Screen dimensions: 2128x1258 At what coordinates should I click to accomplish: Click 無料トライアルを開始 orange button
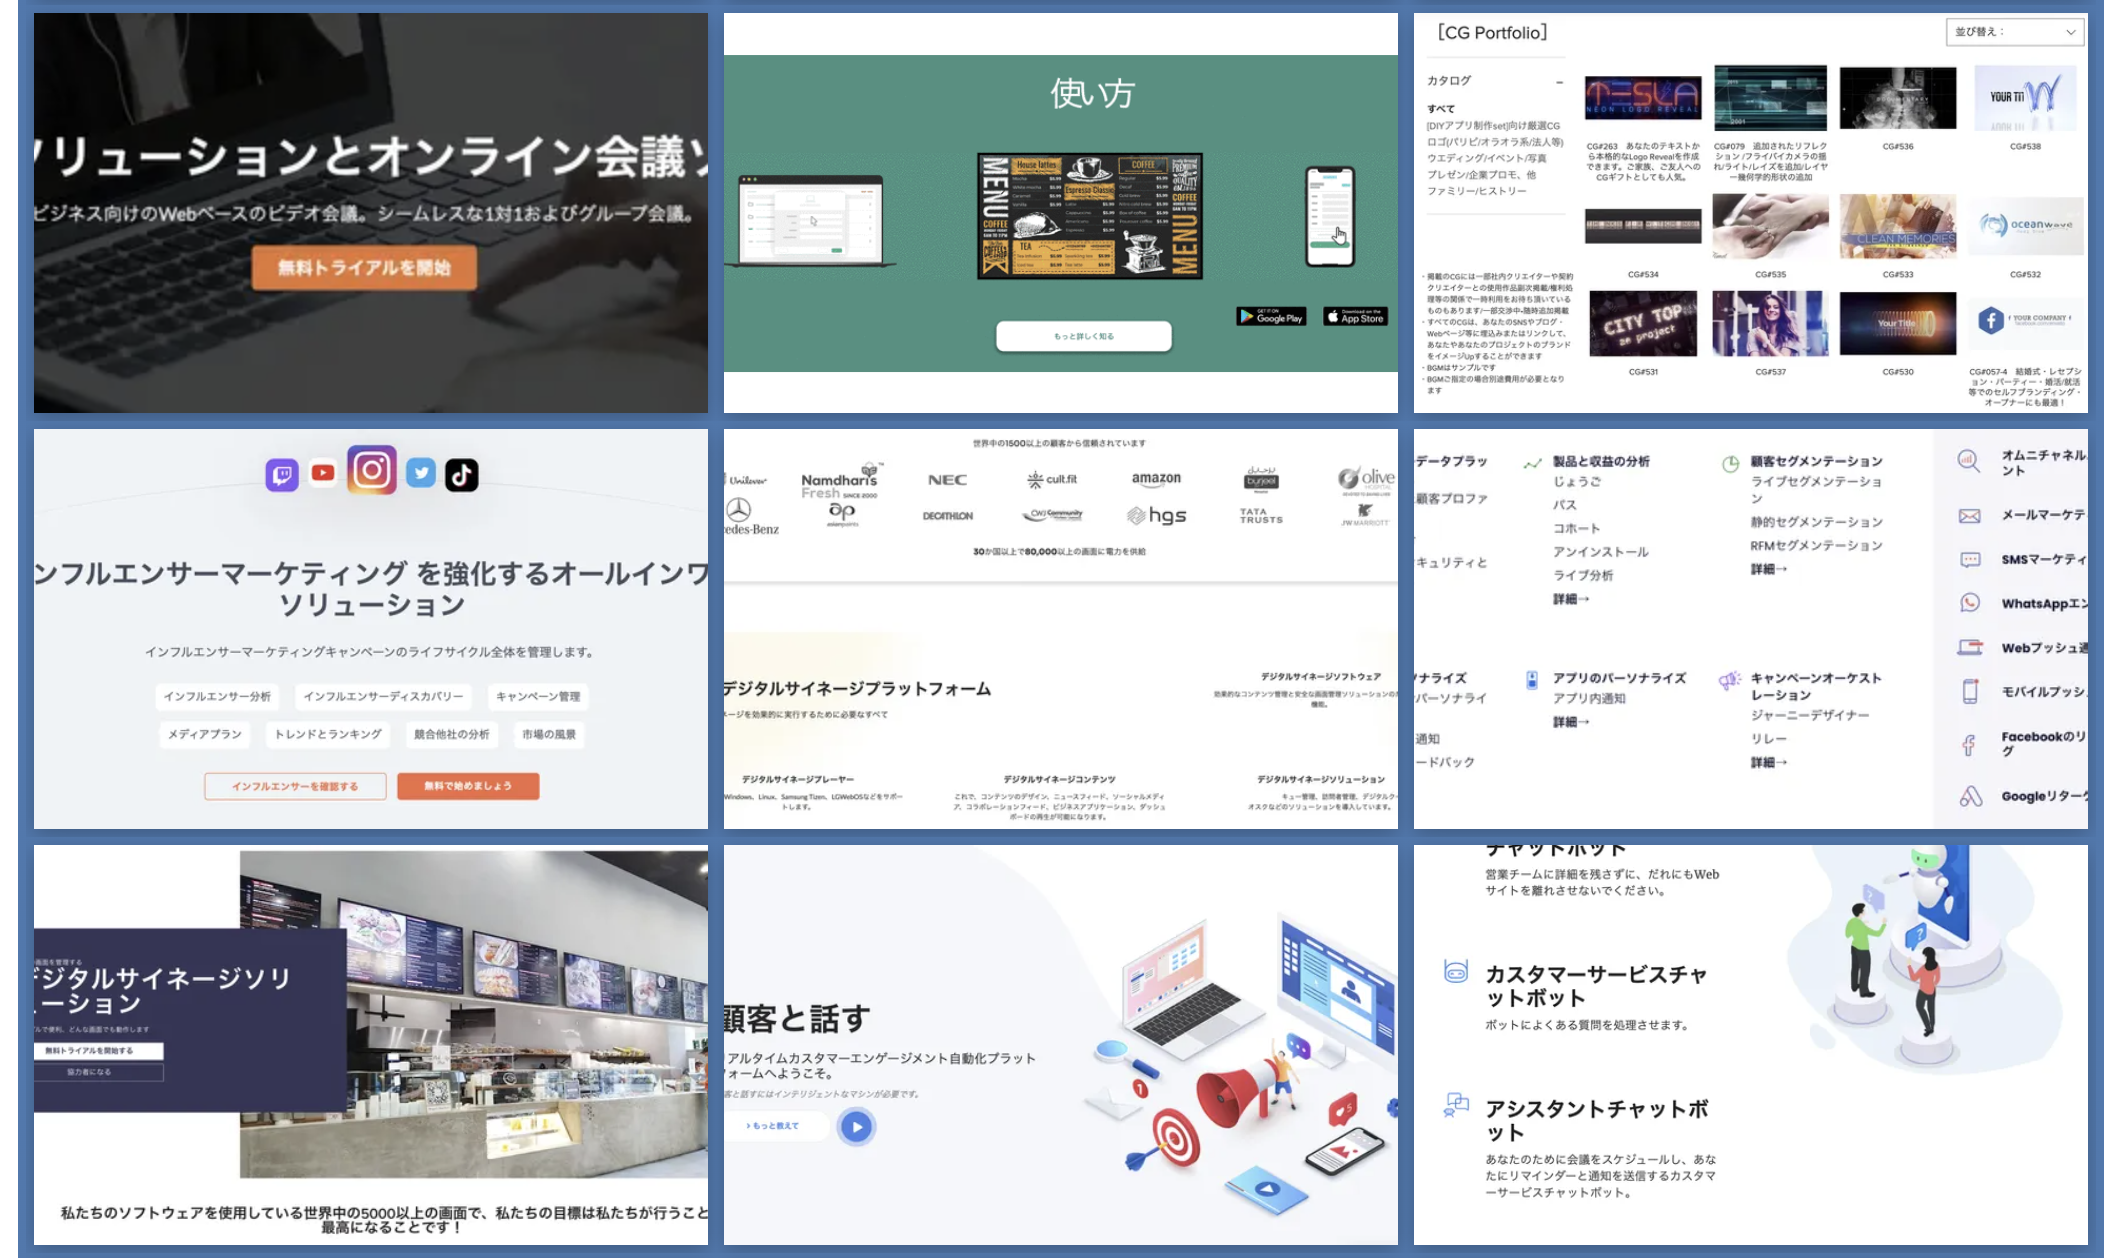click(x=364, y=268)
